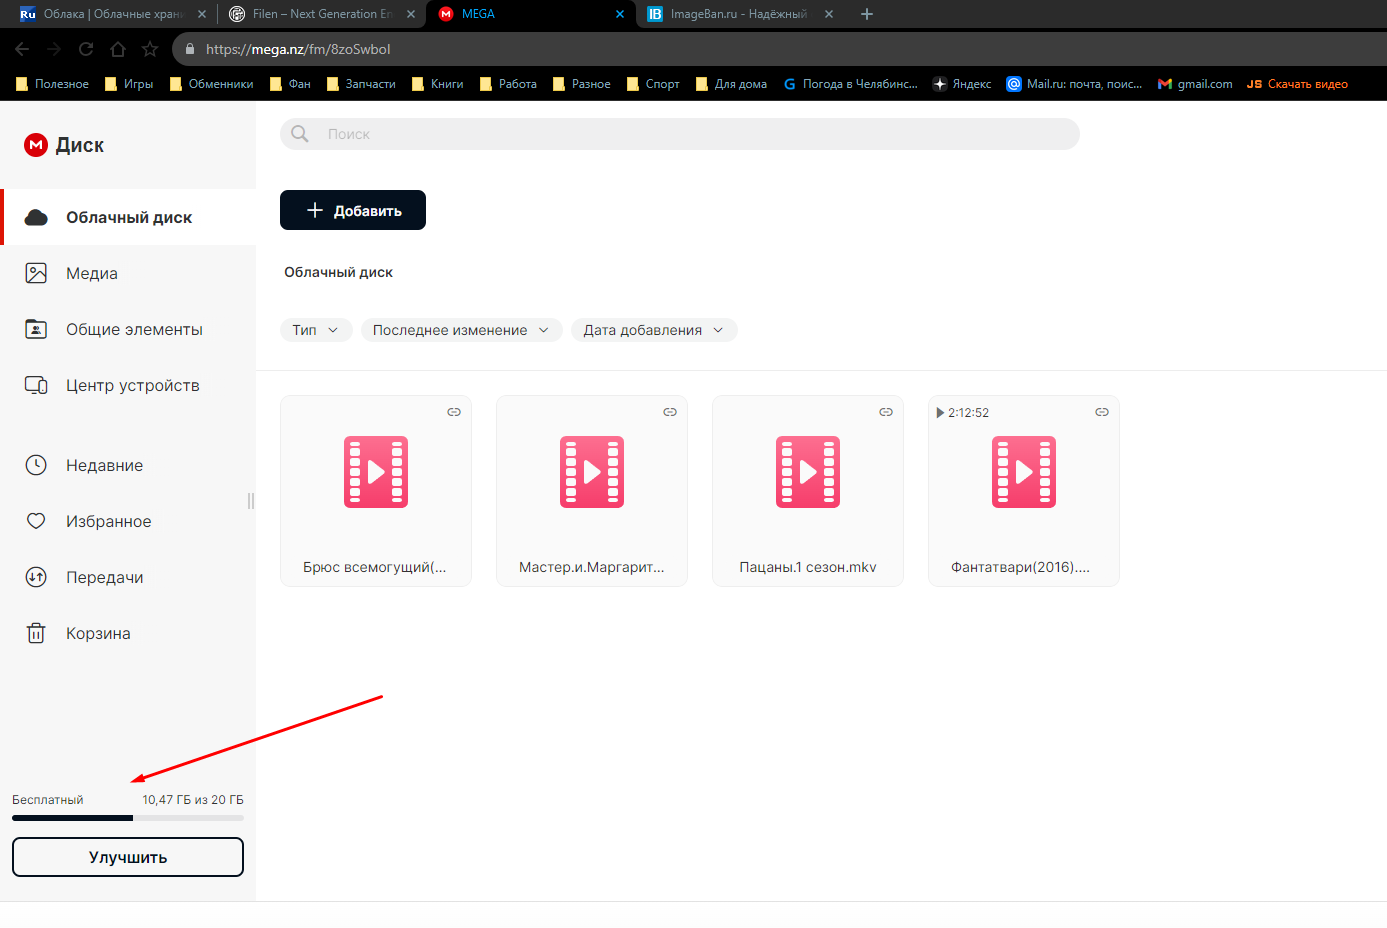Screen dimensions: 1387x928
Task: Select the Пацаны.1 сезон.mkv file
Action: (808, 491)
